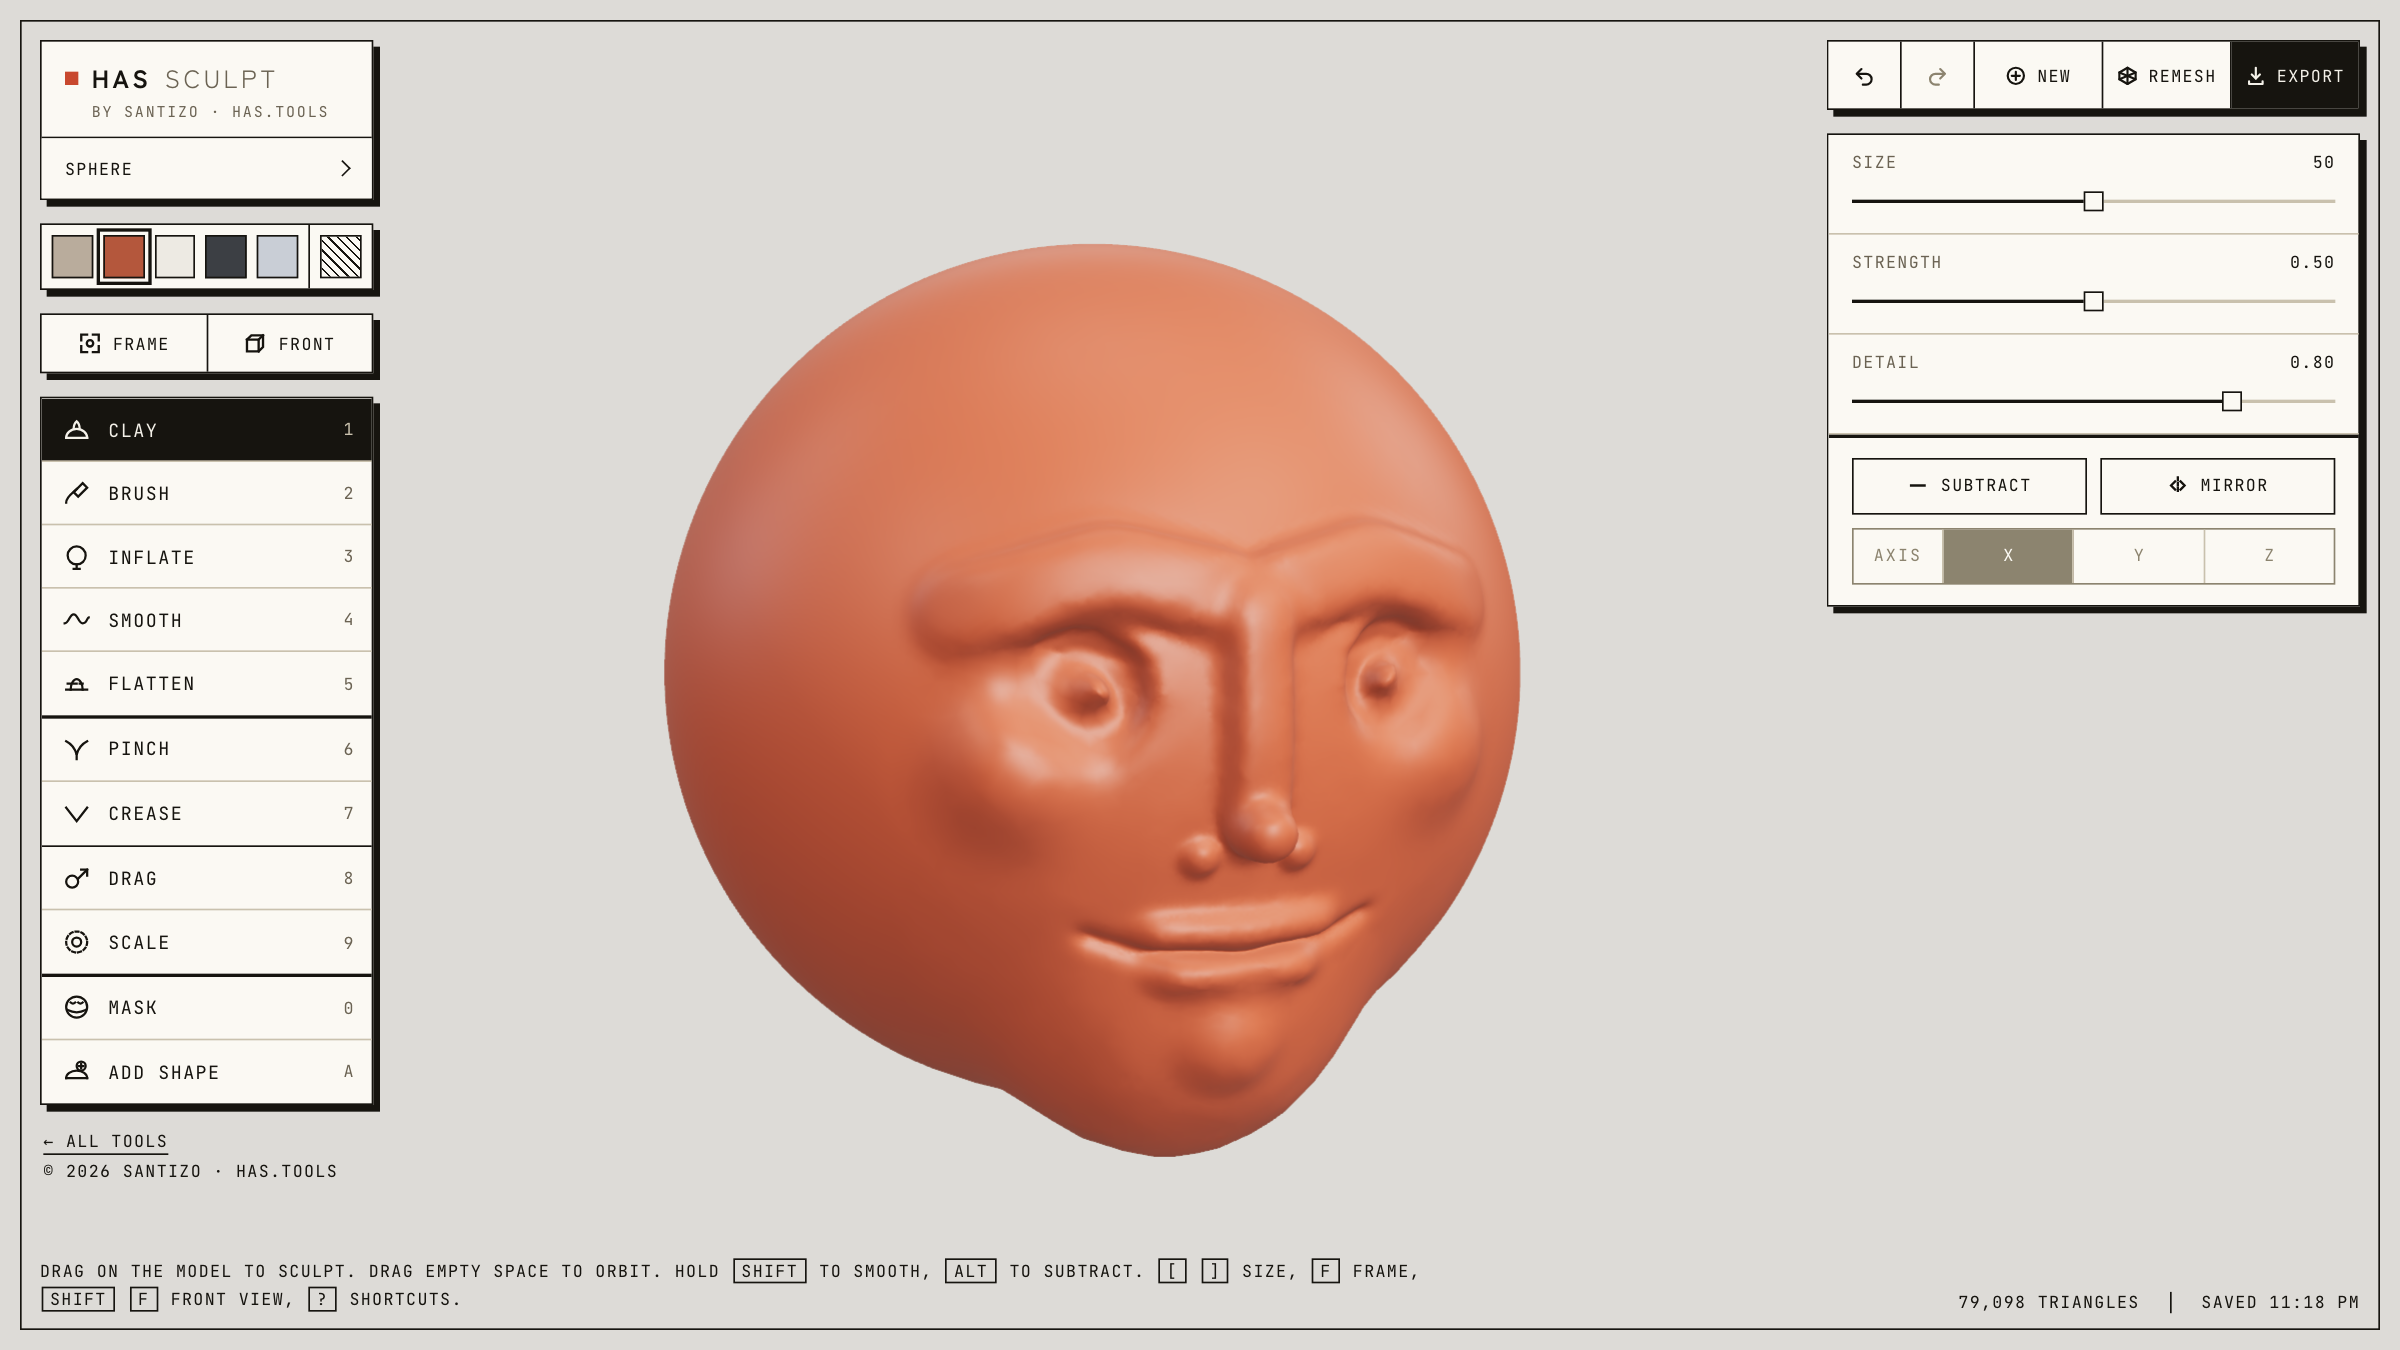The width and height of the screenshot is (2400, 1350).
Task: Click the sculpted face model
Action: coord(1092,700)
